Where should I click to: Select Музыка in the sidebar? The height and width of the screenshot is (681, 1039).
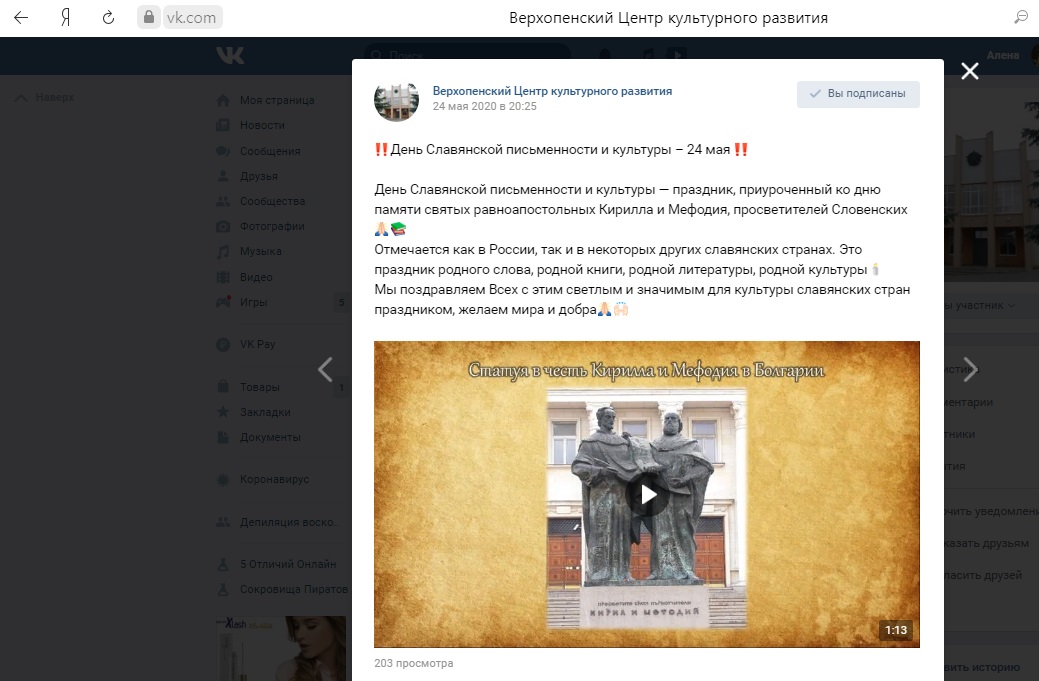pos(260,251)
